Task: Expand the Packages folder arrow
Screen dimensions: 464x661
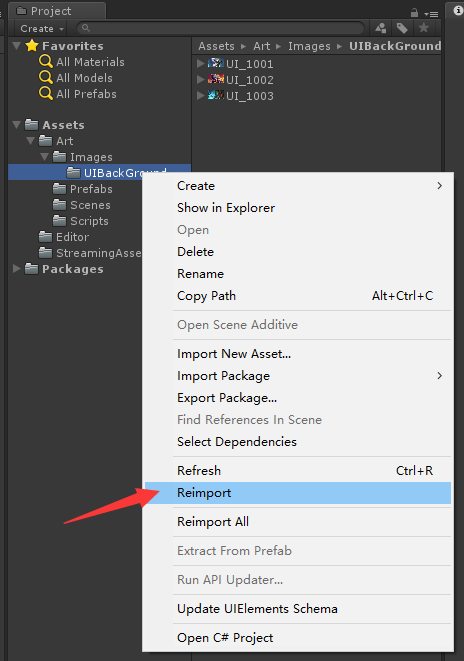Action: click(x=17, y=269)
